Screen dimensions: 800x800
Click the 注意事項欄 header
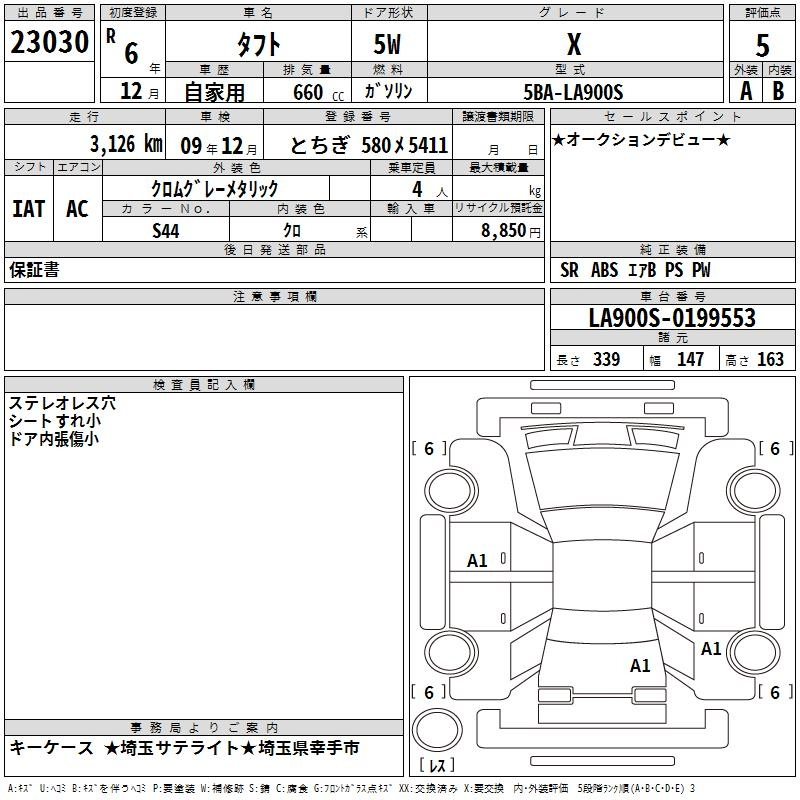pyautogui.click(x=274, y=296)
